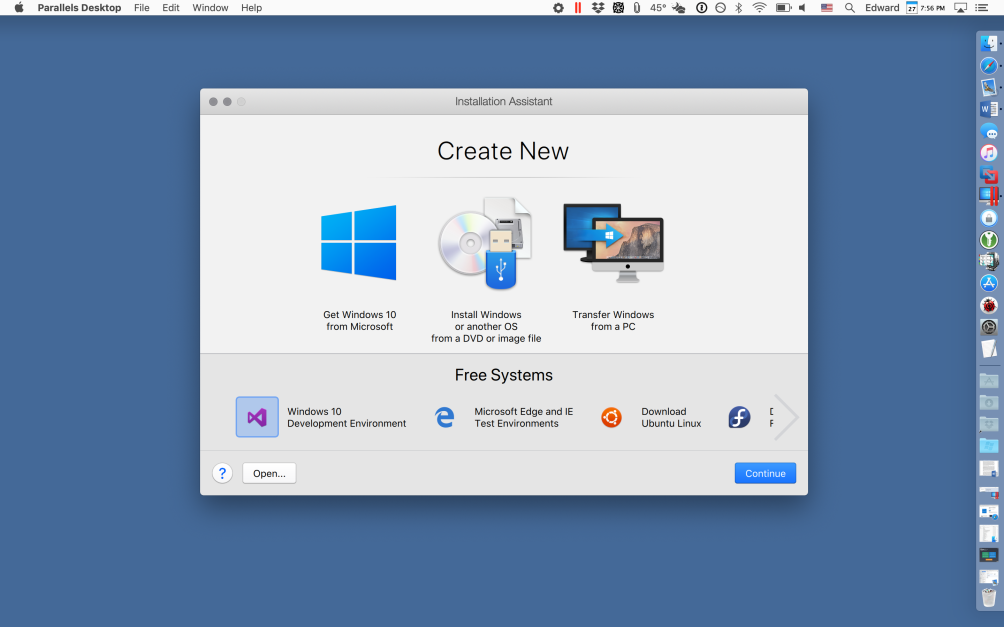Open Applications folder stack in dock
Viewport: 1004px width, 627px height.
point(989,380)
